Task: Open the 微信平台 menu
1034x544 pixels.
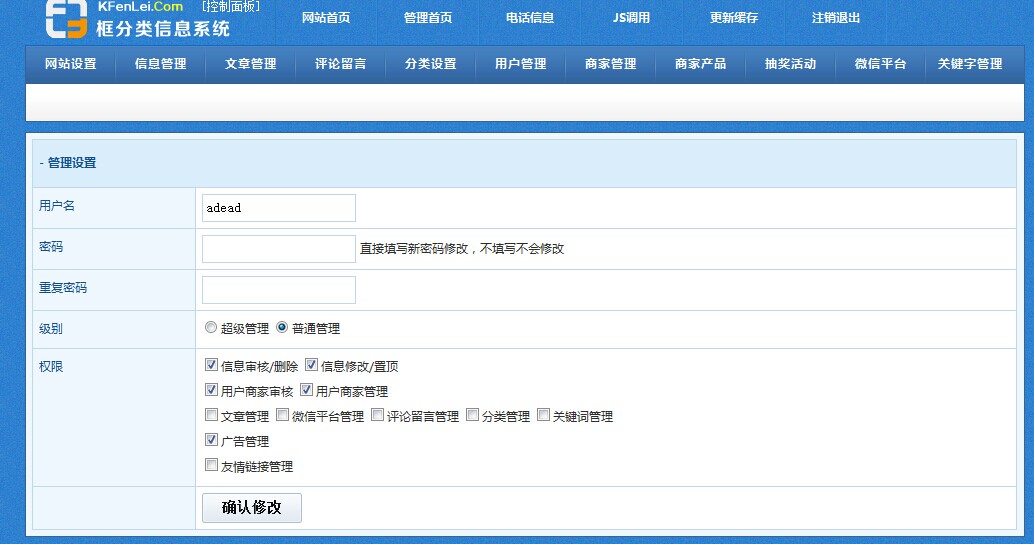Action: point(881,64)
